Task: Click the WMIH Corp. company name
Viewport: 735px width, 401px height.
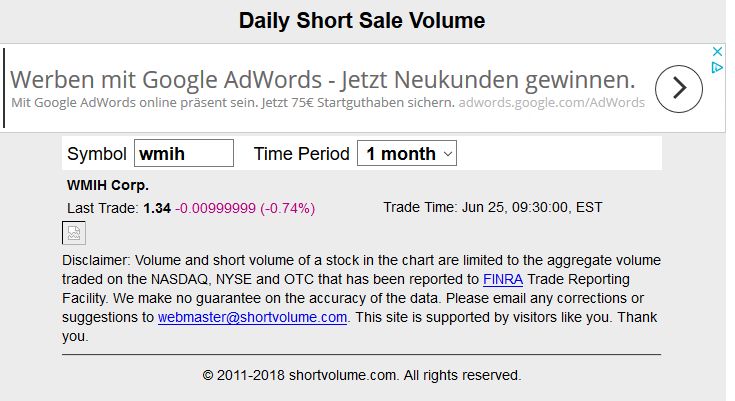Action: (x=108, y=185)
